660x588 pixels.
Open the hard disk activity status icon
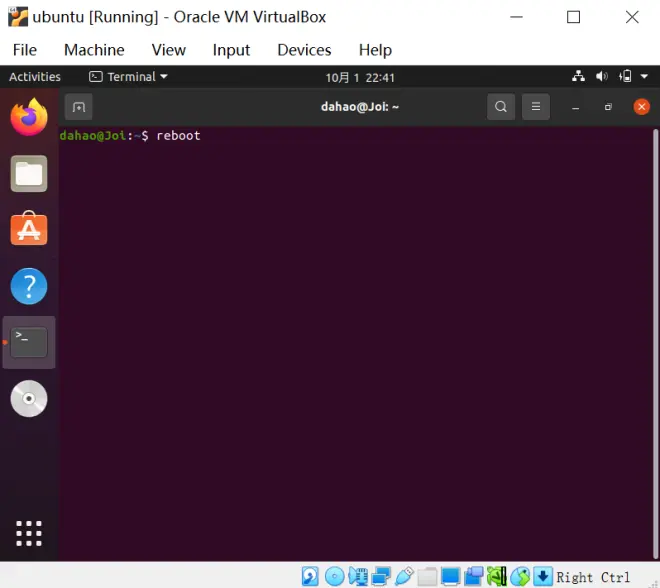pos(310,576)
